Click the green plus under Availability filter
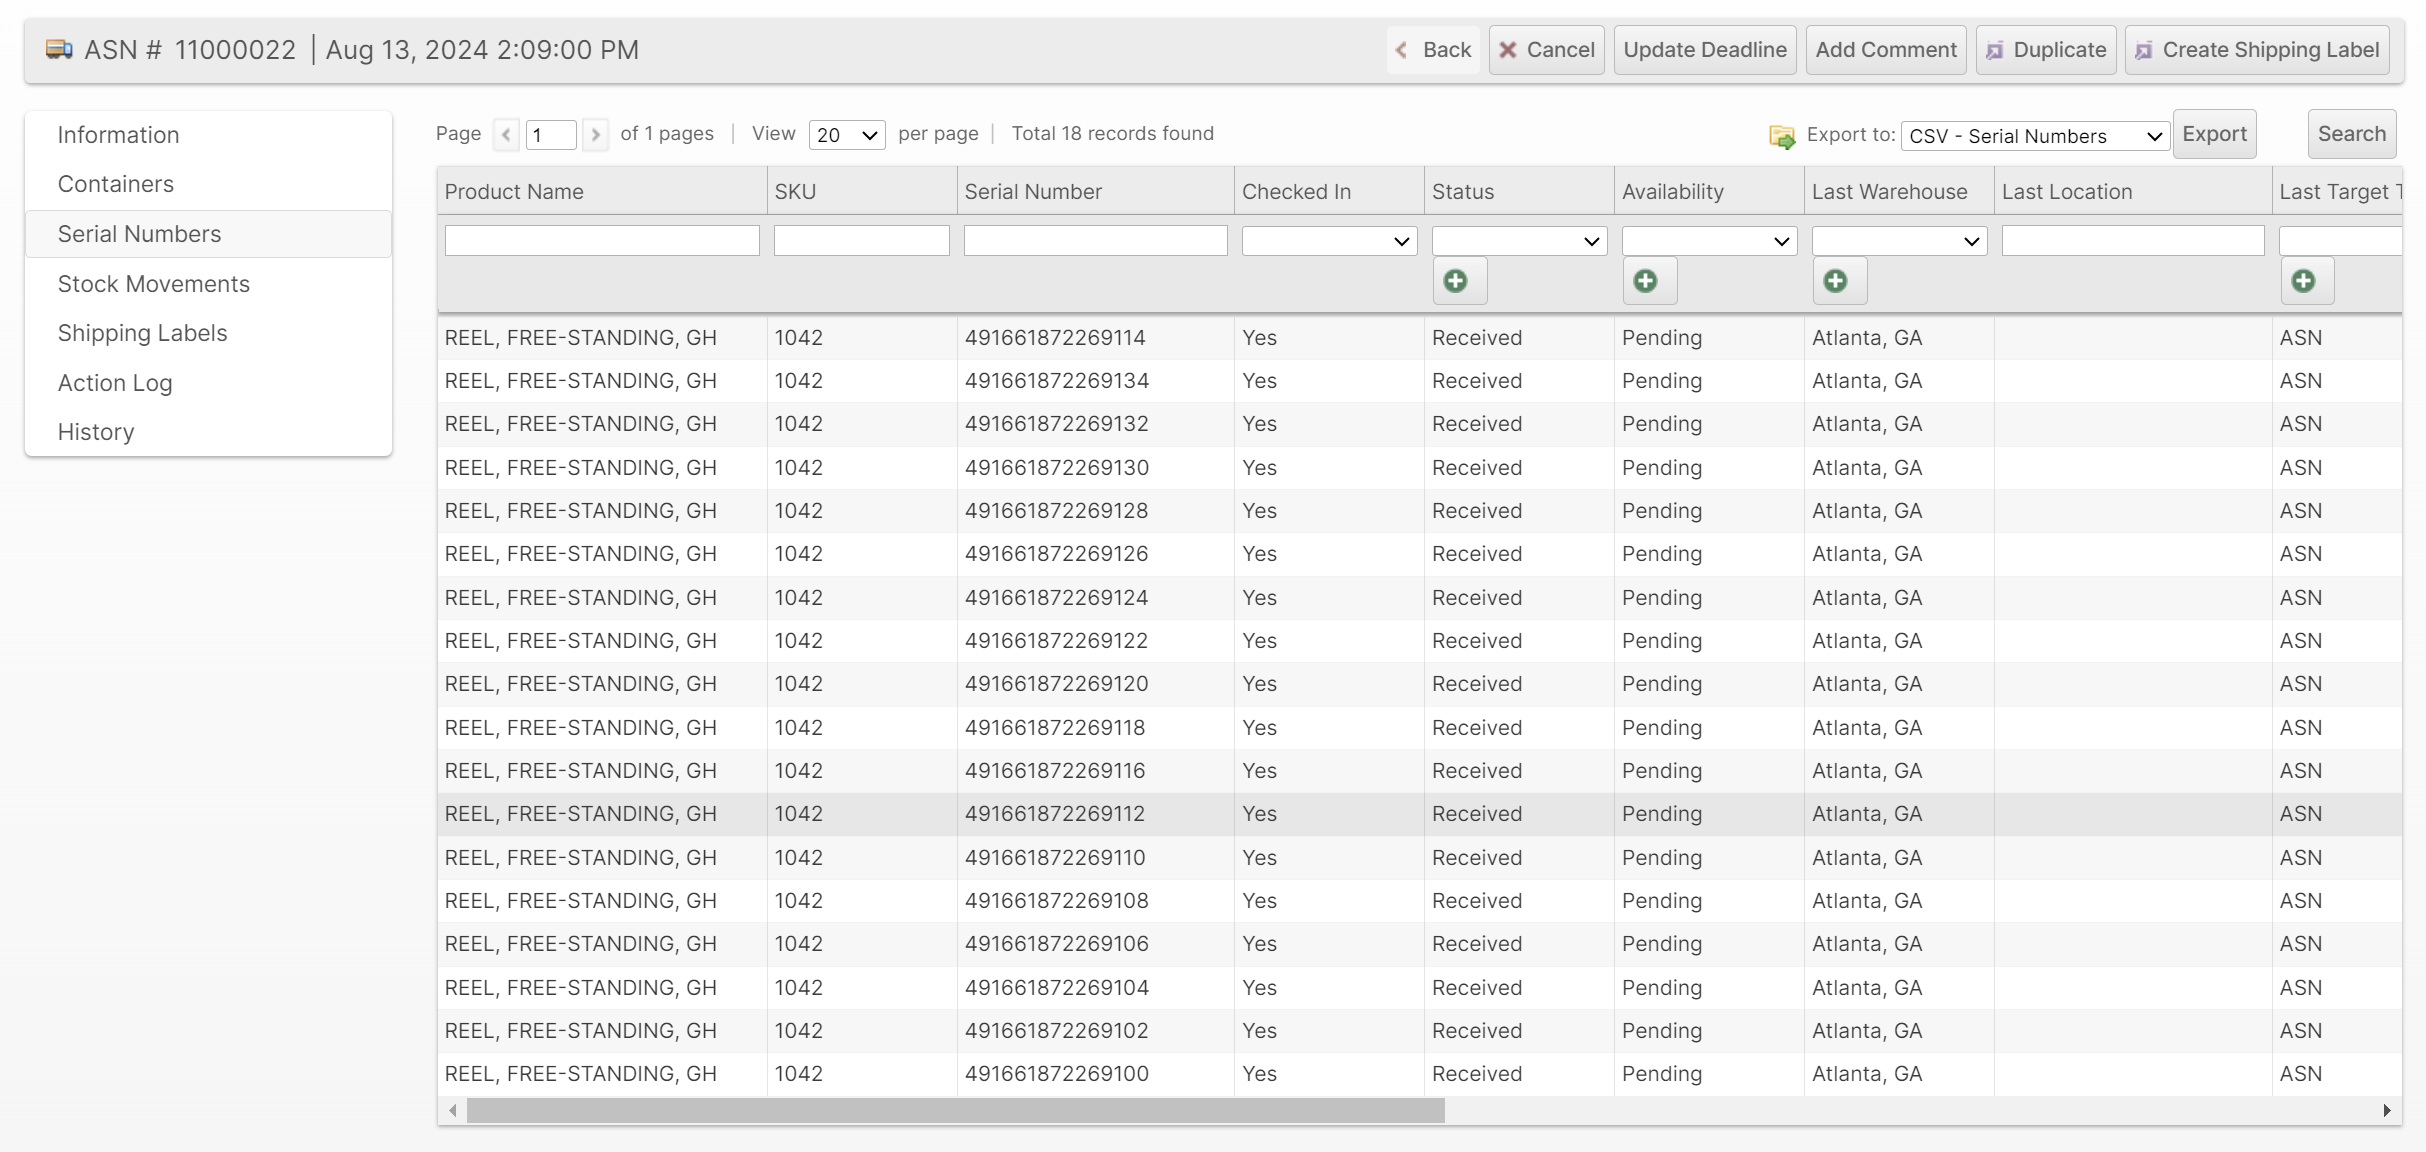Image resolution: width=2426 pixels, height=1152 pixels. 1646,281
